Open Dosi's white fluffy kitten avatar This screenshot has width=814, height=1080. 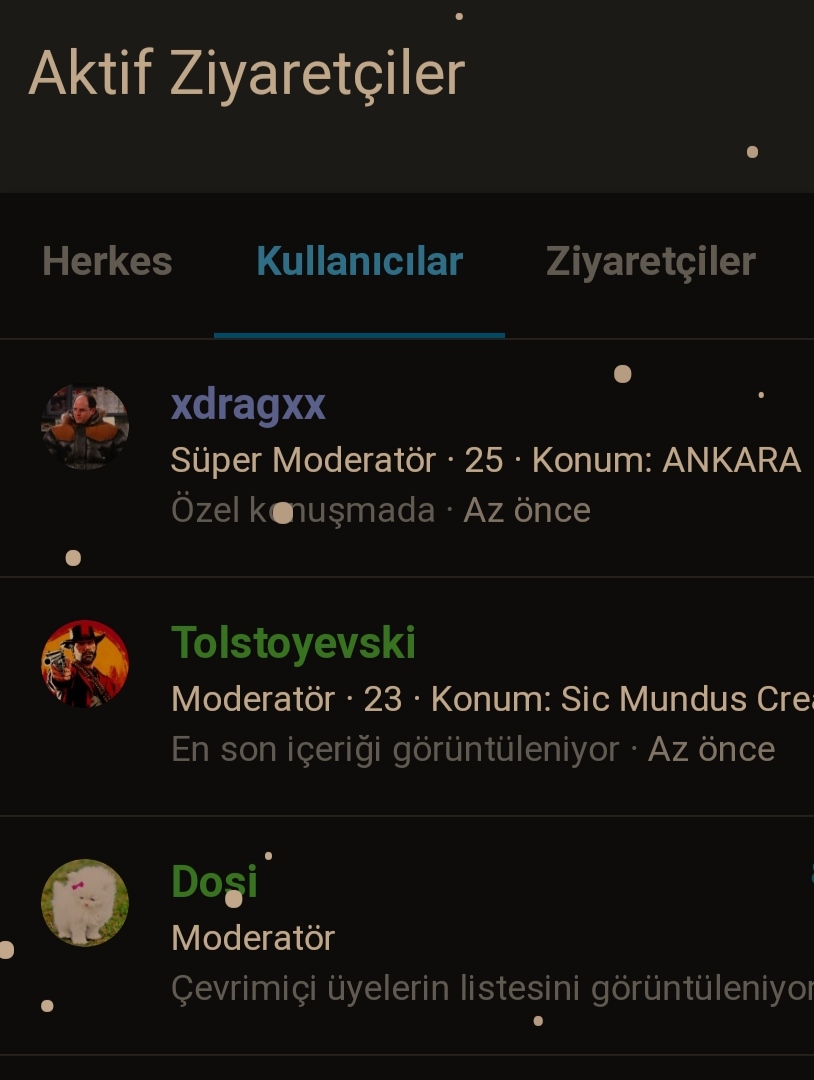pyautogui.click(x=85, y=902)
